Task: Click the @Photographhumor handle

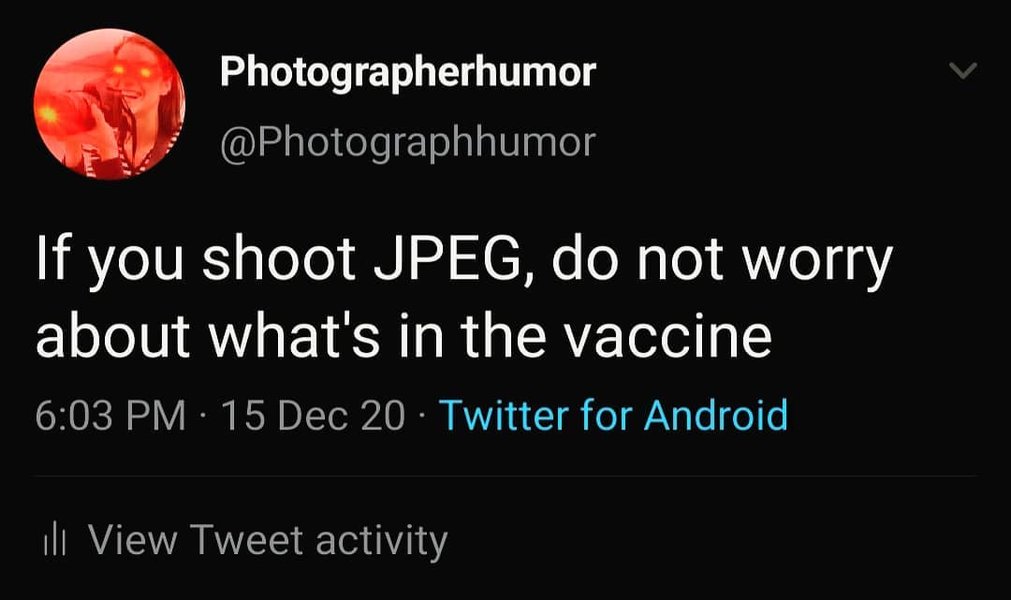Action: (407, 142)
